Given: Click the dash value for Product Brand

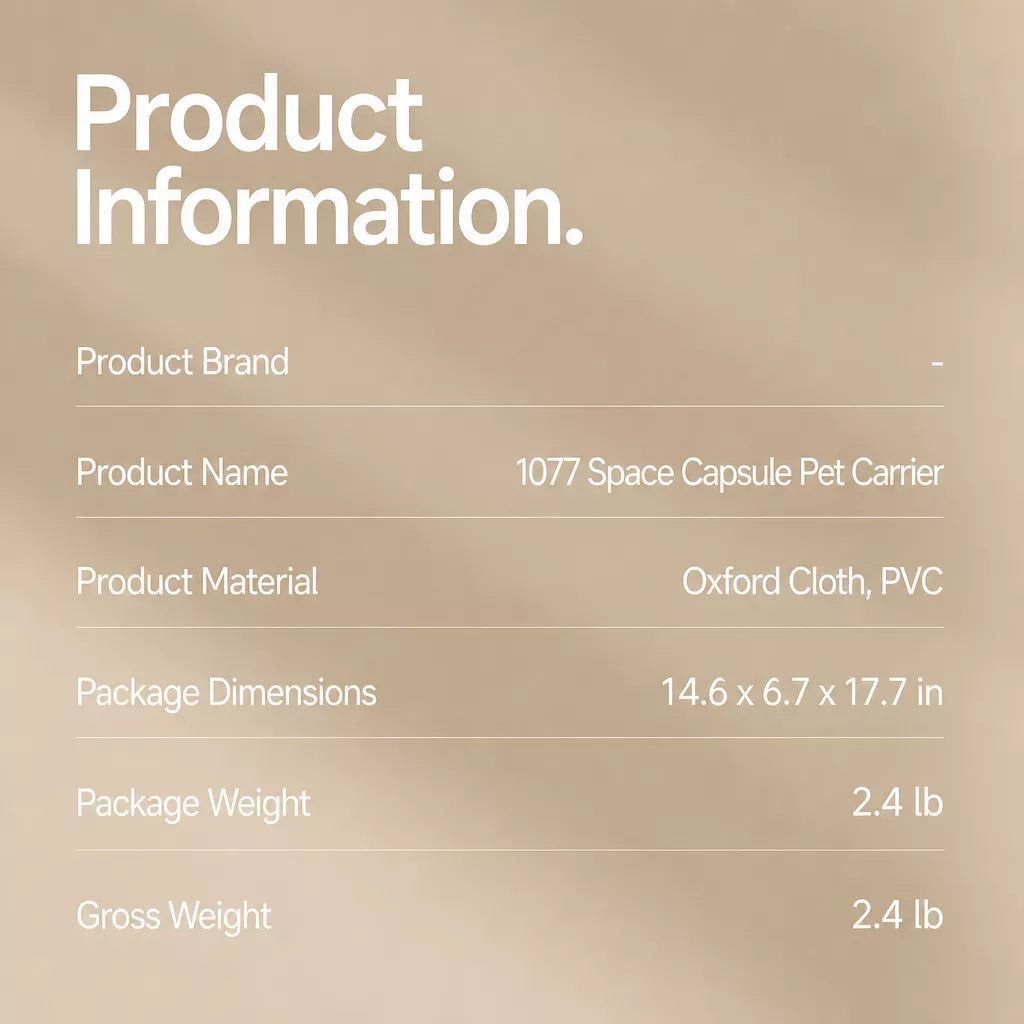Looking at the screenshot, I should pyautogui.click(x=937, y=363).
